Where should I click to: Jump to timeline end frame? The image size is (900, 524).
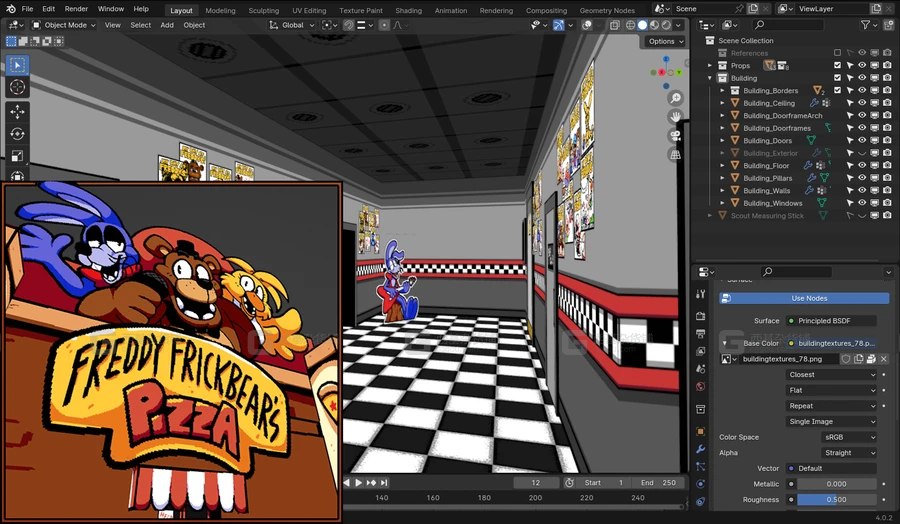click(385, 483)
